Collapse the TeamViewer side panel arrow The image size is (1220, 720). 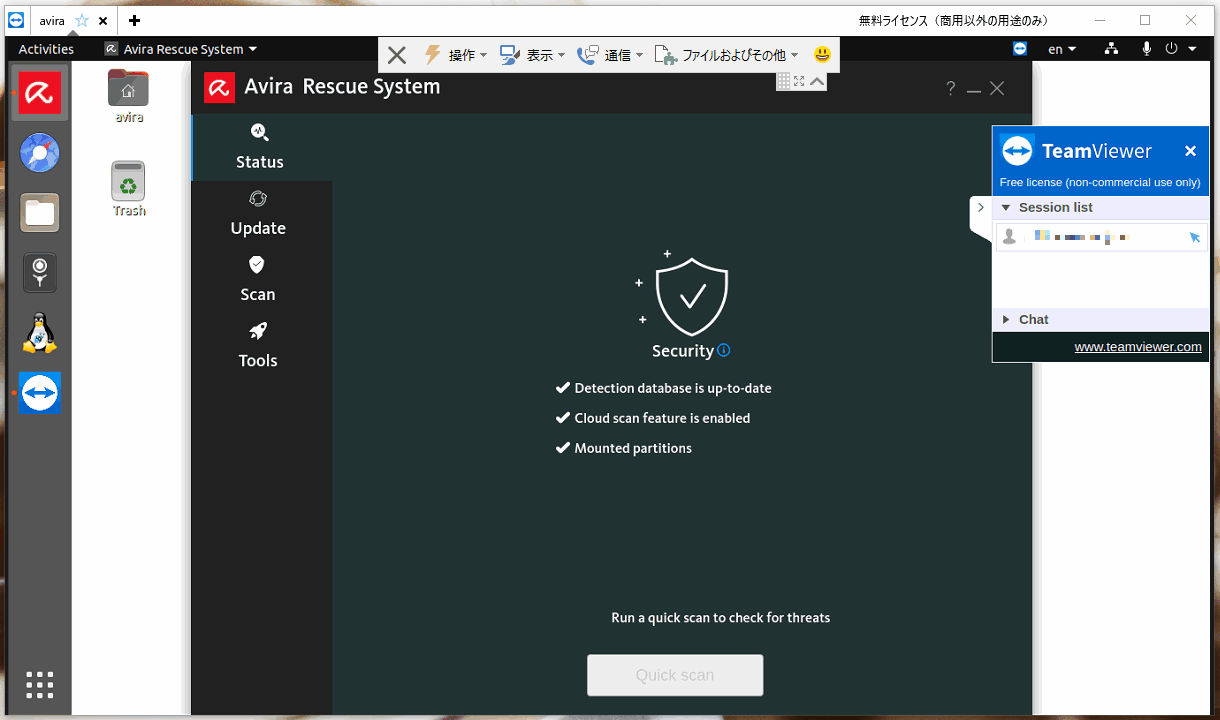pos(981,208)
